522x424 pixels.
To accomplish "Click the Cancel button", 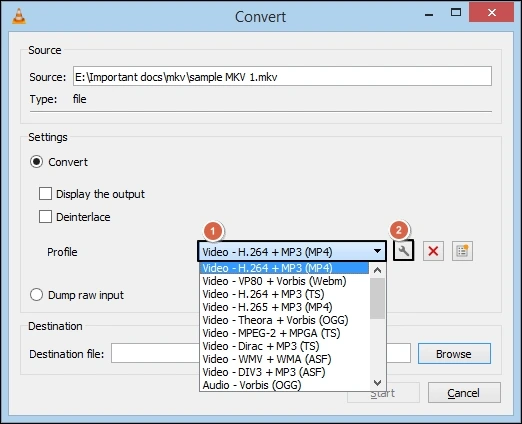I will coord(464,393).
